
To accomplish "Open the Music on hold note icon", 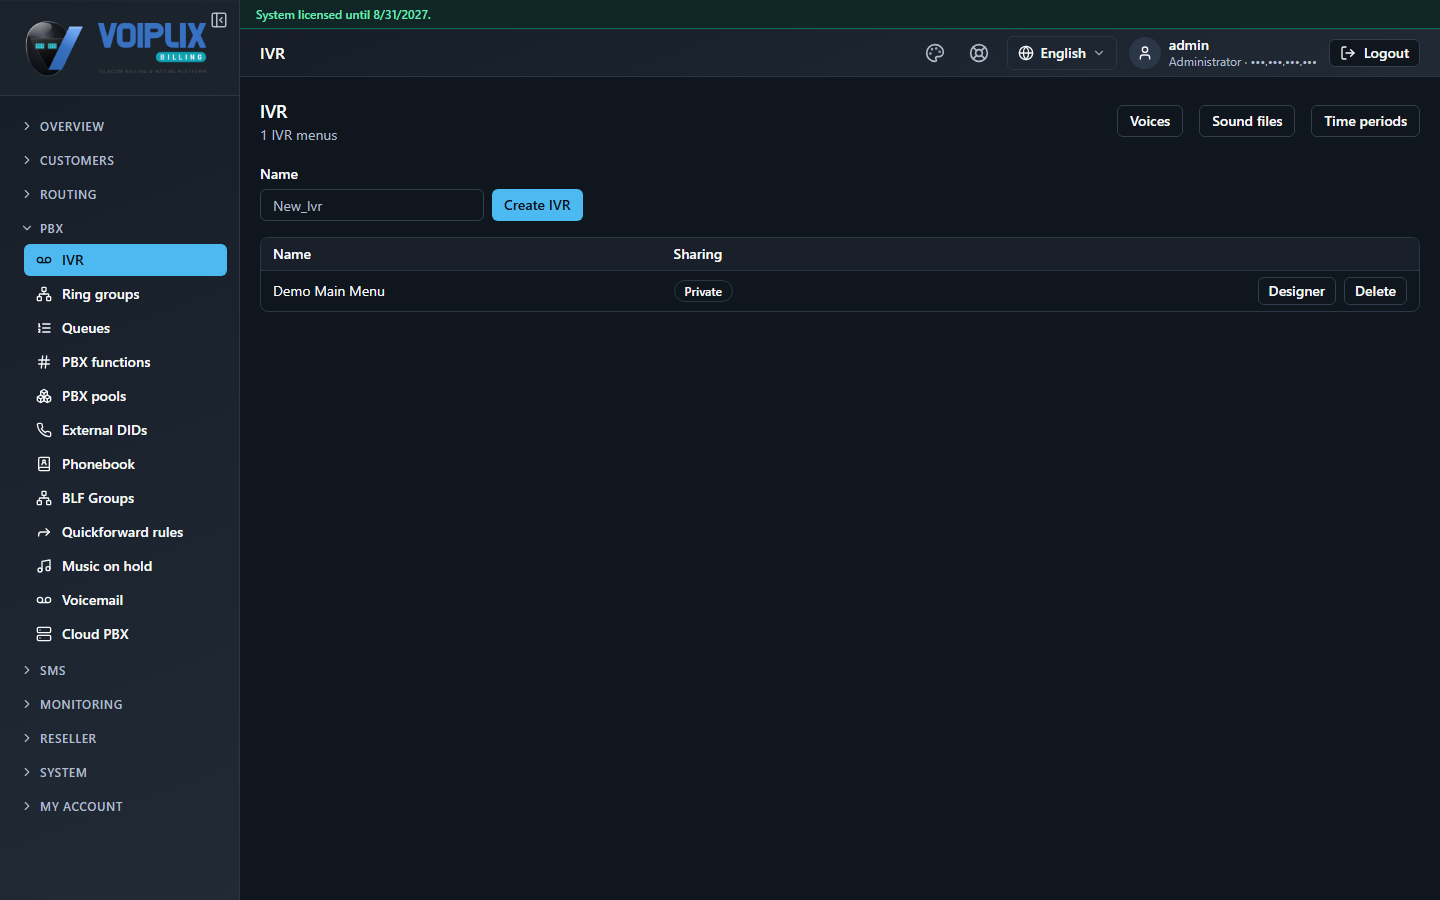I will (44, 566).
